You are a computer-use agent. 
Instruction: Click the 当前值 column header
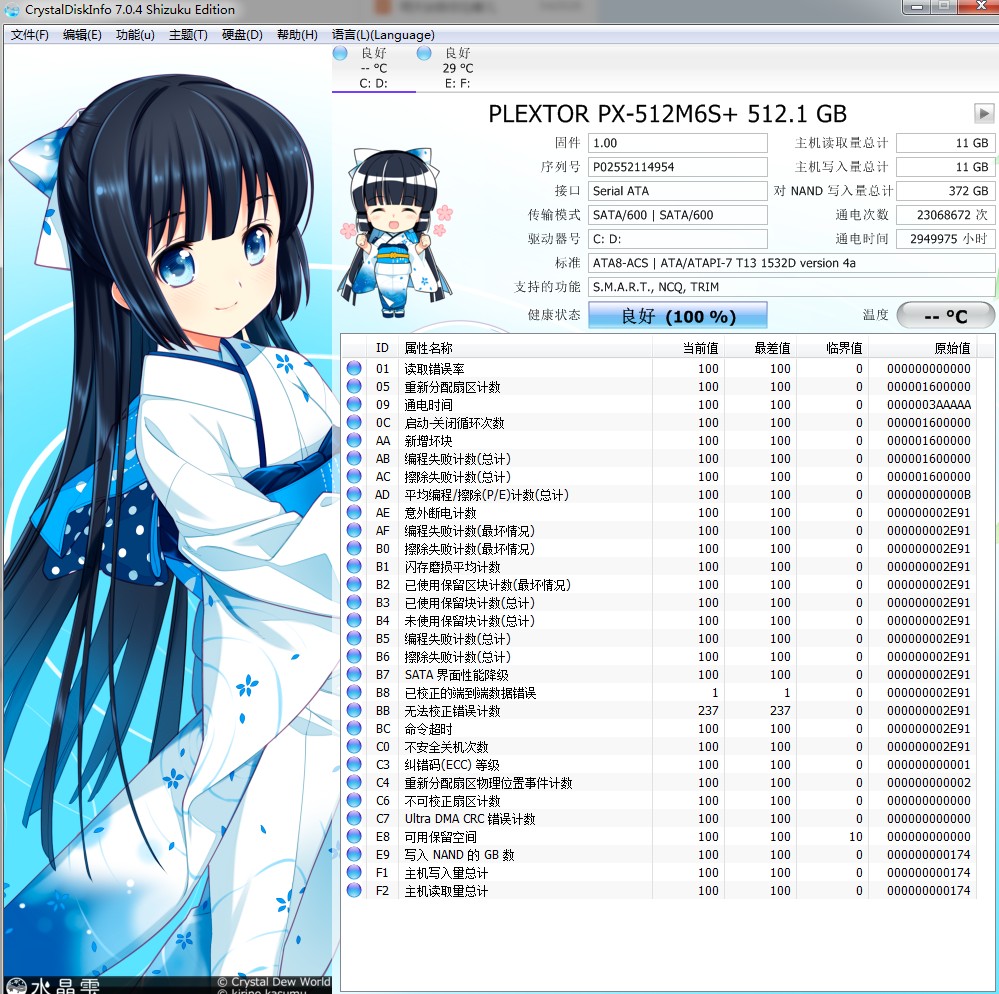(x=688, y=348)
